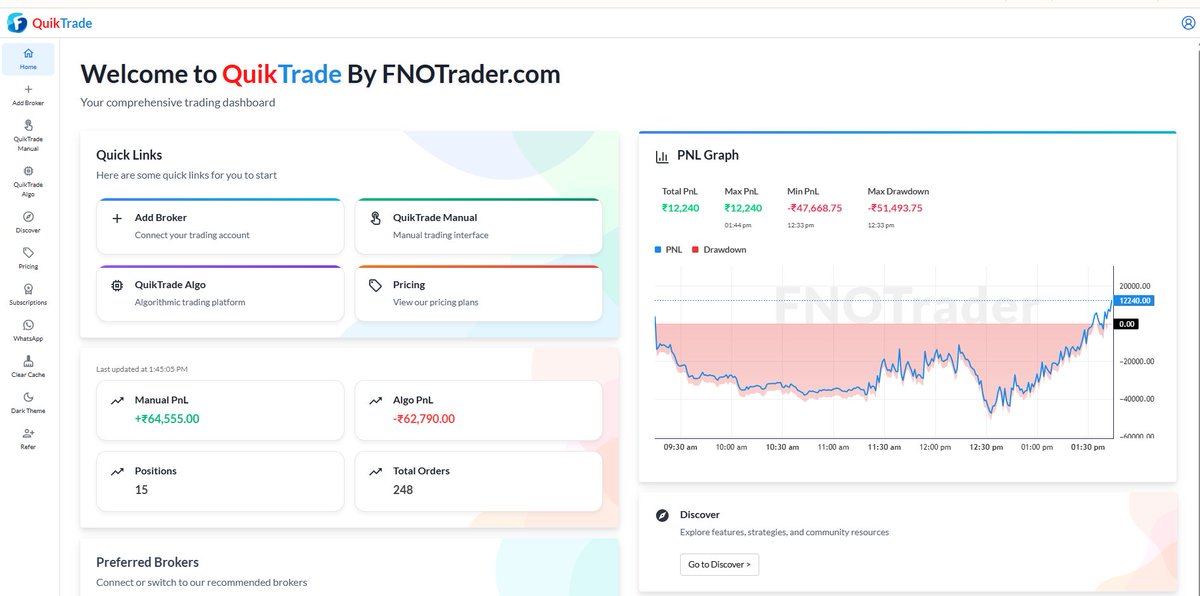
Task: Go to Home in sidebar
Action: [28, 59]
